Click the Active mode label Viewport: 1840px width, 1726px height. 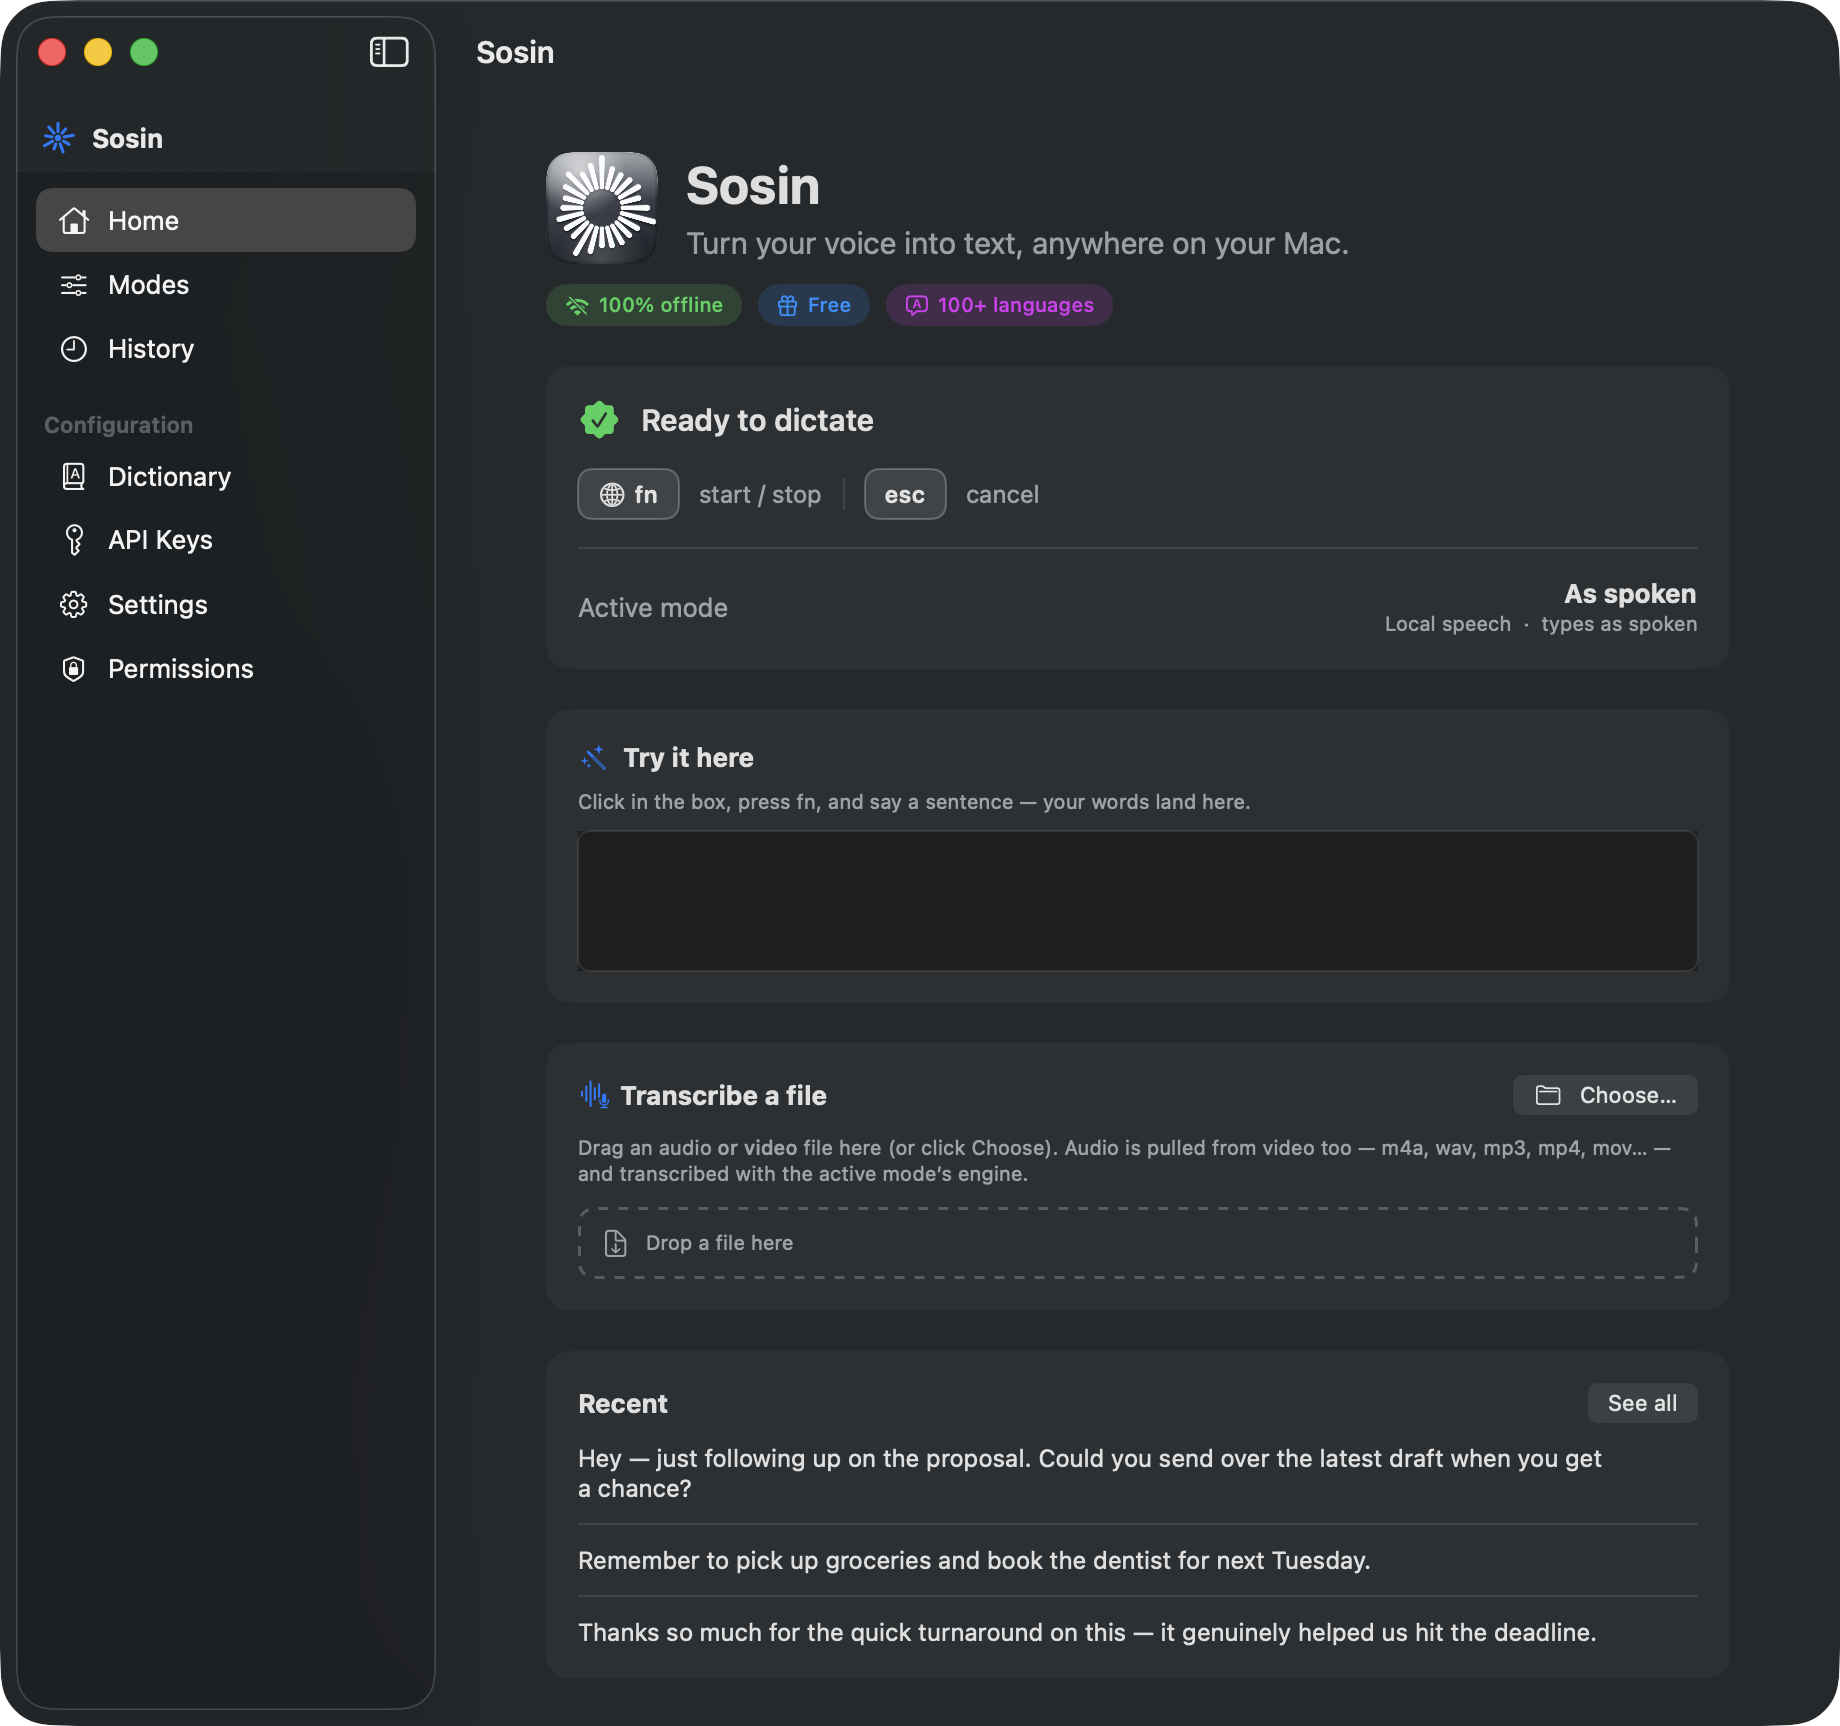click(653, 608)
